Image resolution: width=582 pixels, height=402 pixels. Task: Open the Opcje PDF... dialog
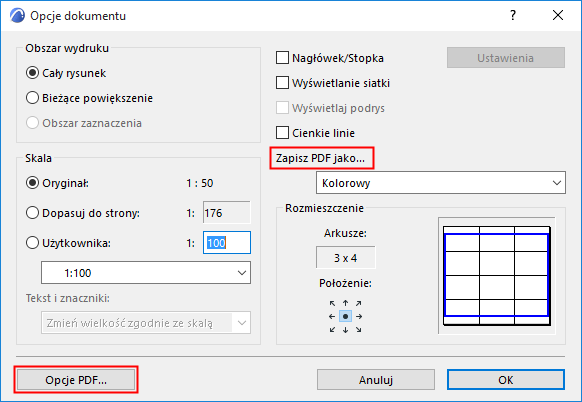tap(76, 380)
